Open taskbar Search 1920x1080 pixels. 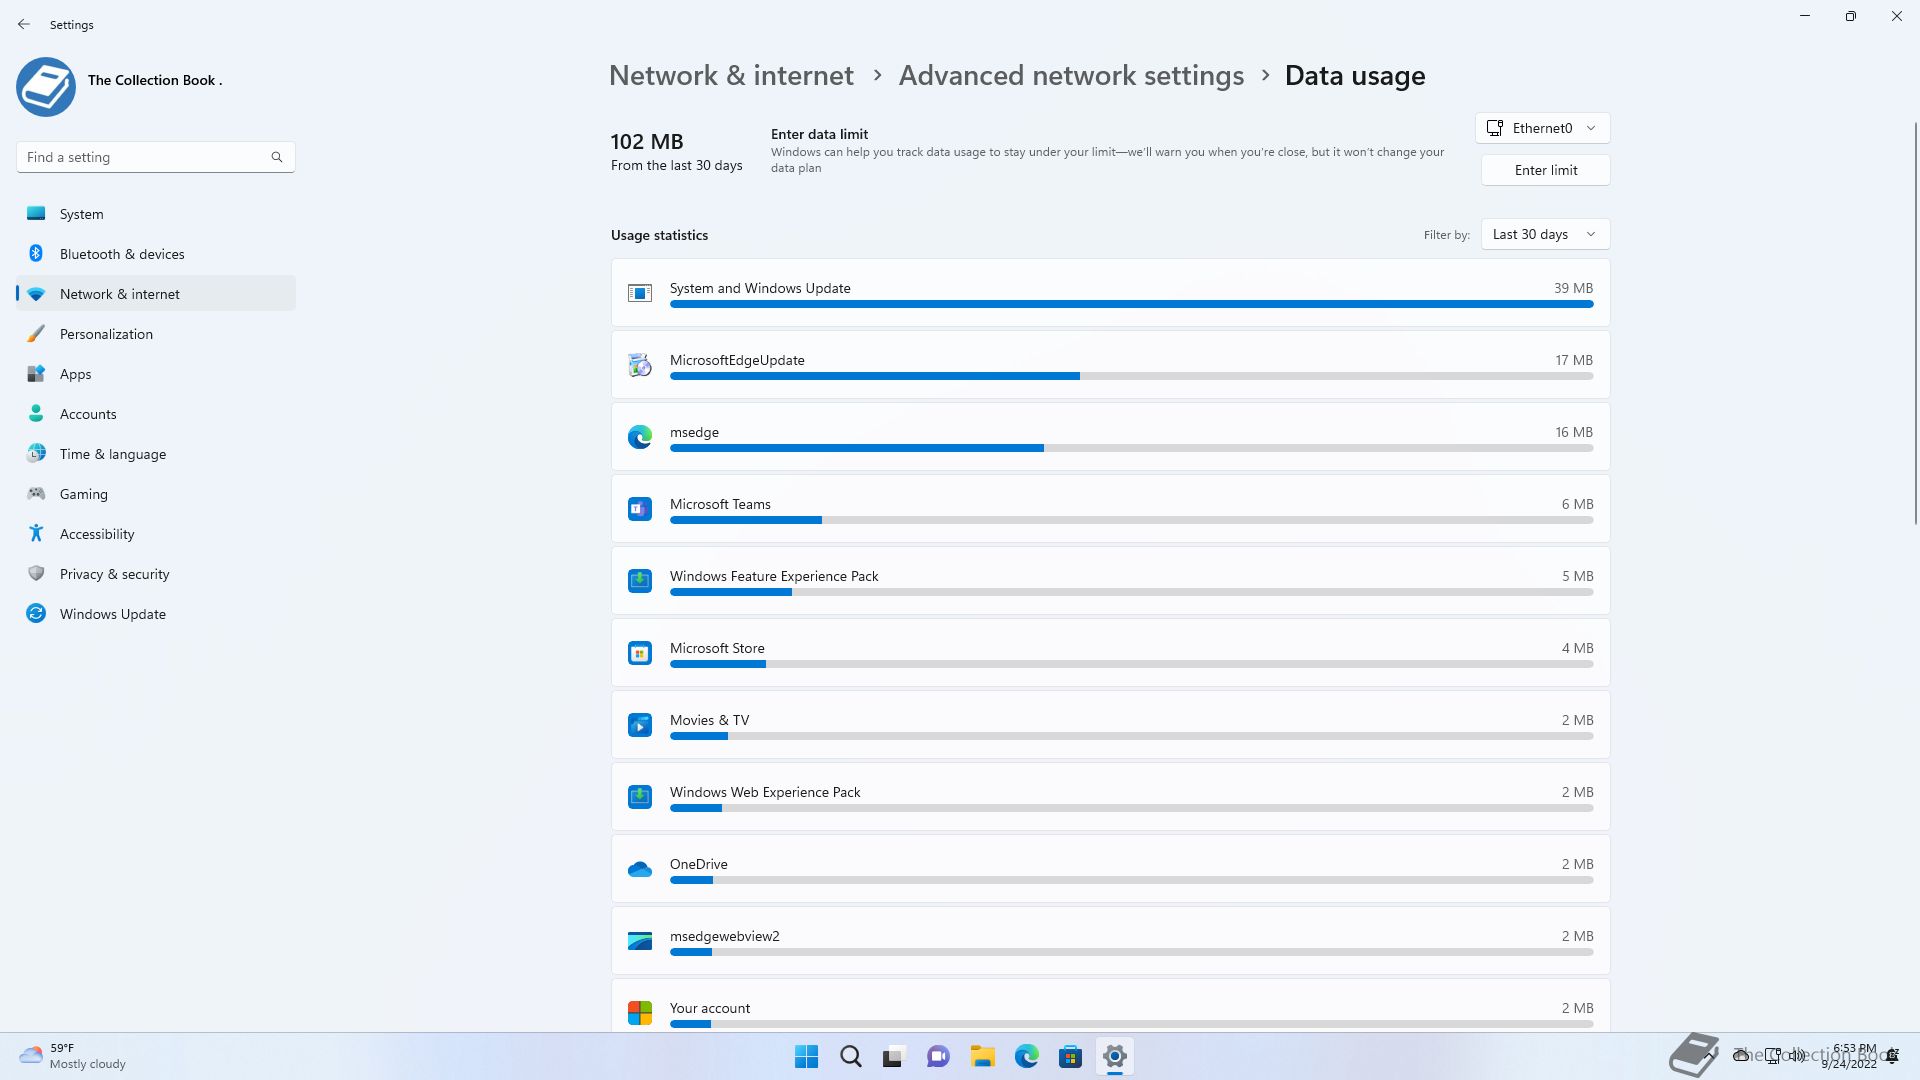point(851,1057)
